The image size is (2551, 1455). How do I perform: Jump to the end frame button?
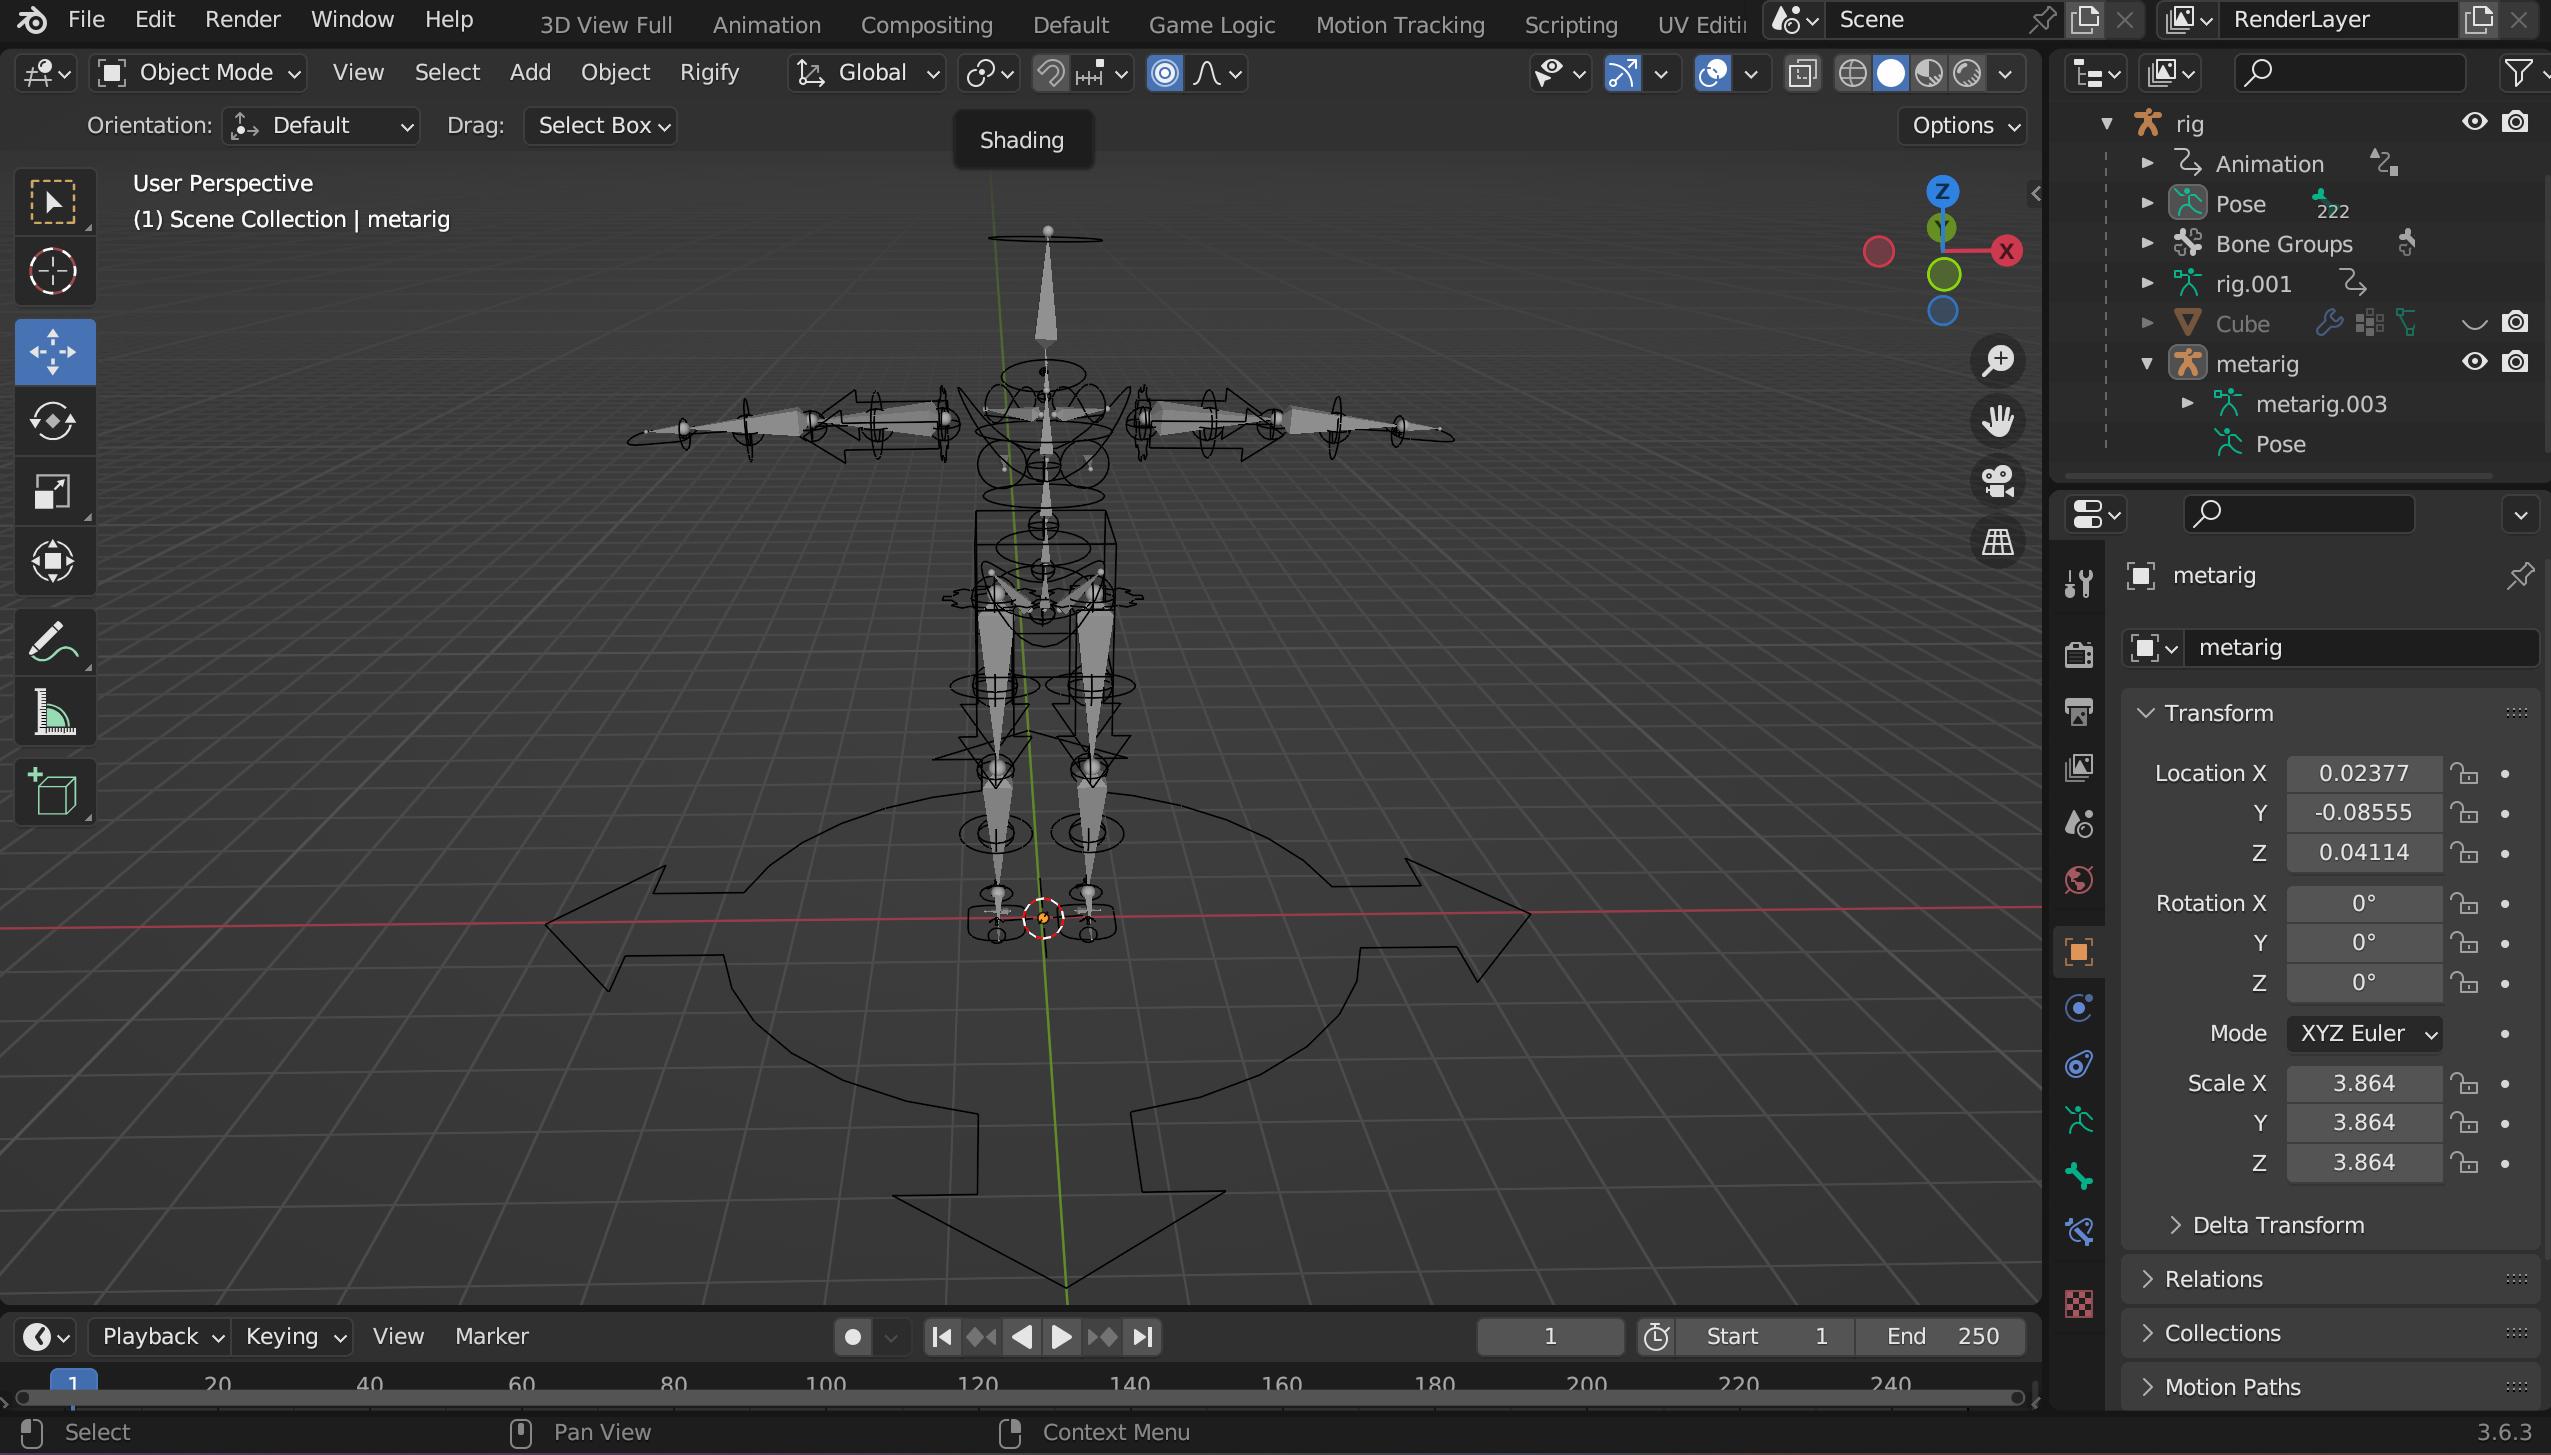1143,1338
